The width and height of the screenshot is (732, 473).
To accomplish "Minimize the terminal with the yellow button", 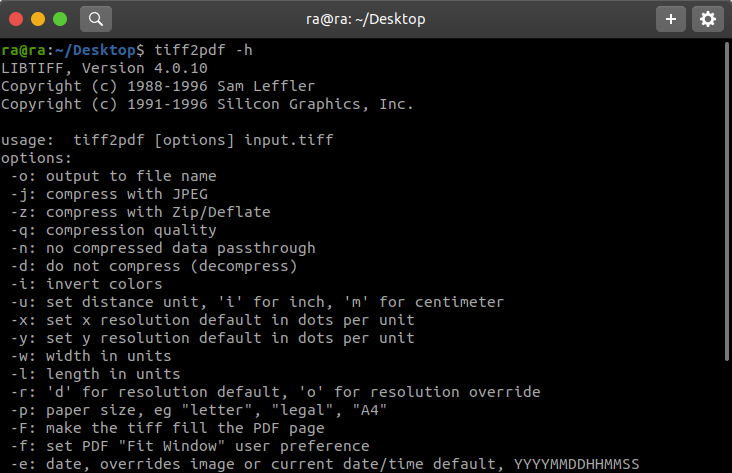I will click(38, 18).
